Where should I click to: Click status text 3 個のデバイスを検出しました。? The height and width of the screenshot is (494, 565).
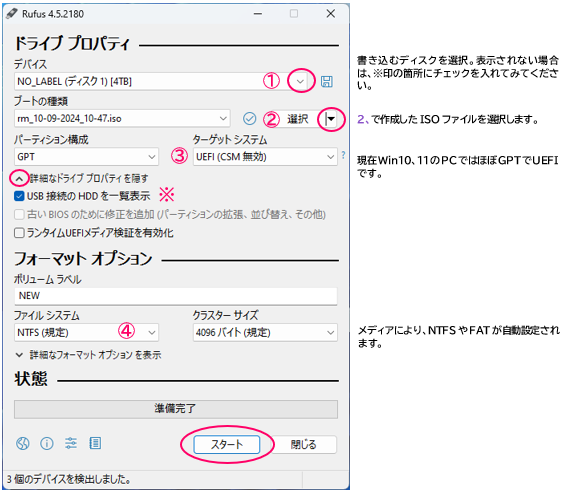tap(69, 480)
